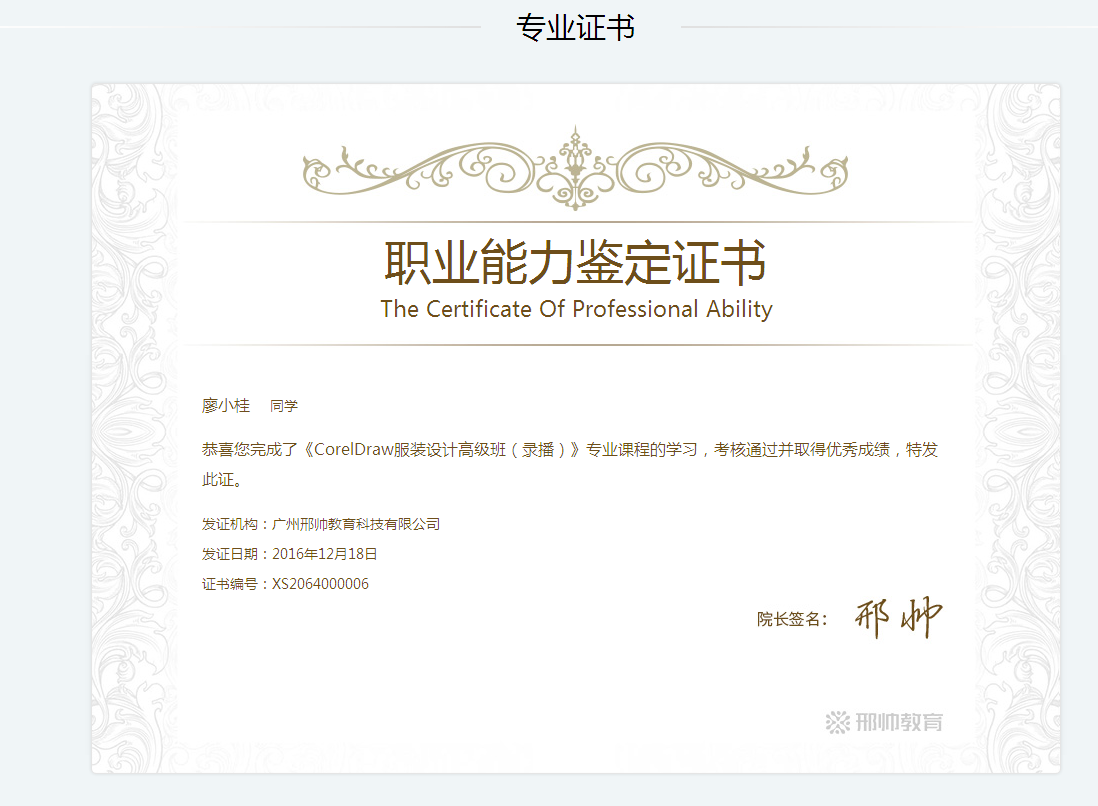Select the student name 廖小桂

tap(226, 405)
